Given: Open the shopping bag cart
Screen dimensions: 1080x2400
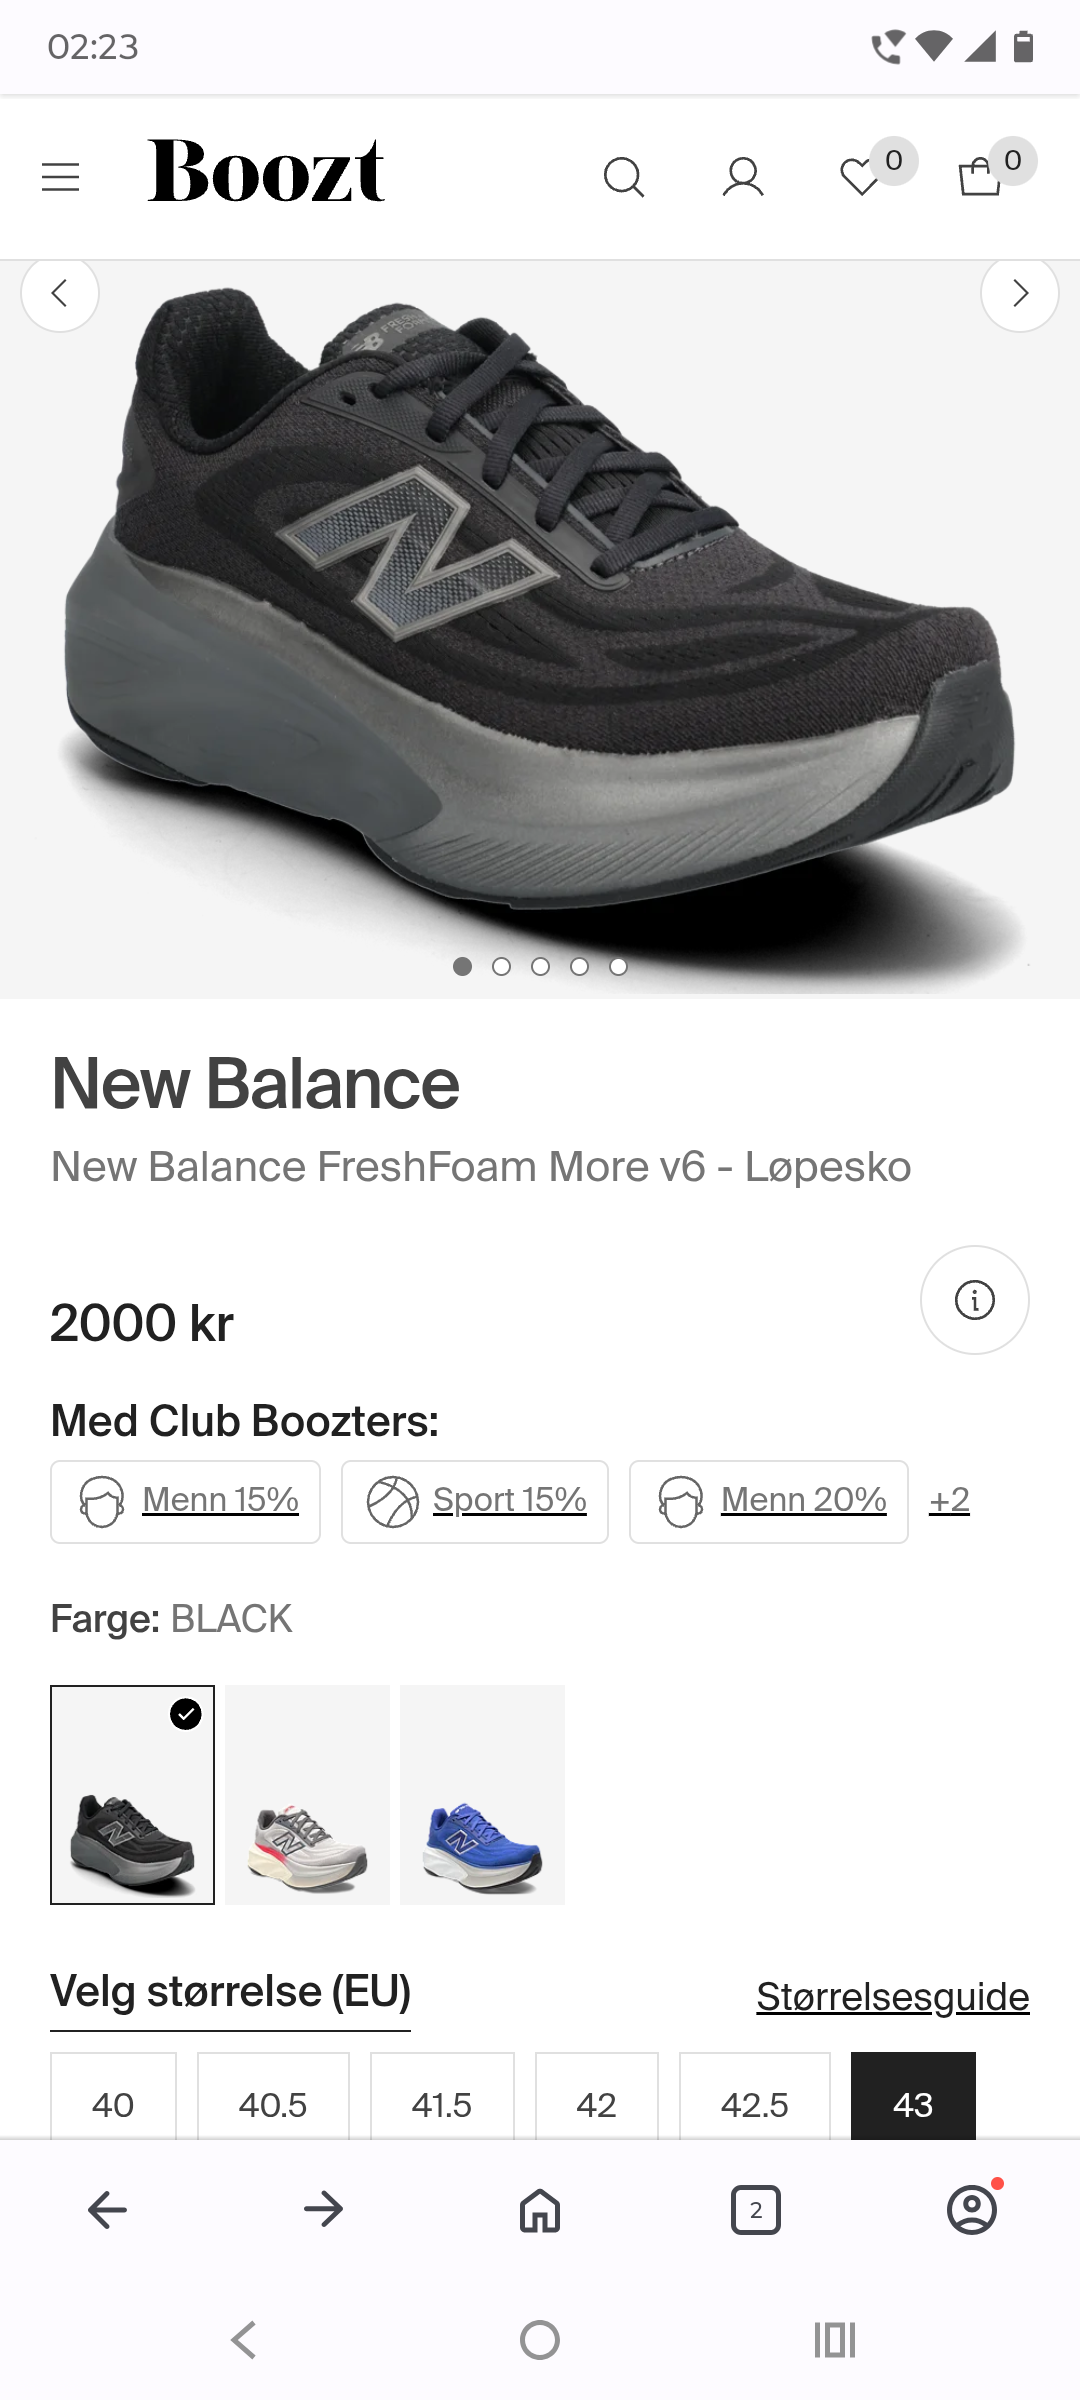Looking at the screenshot, I should [980, 177].
